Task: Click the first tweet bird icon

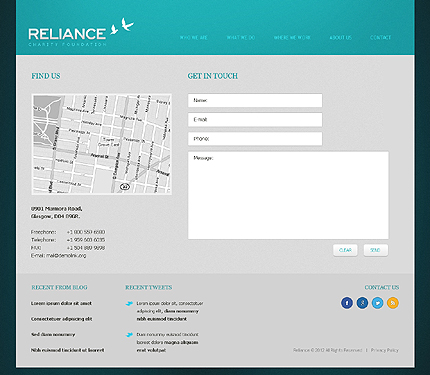Action: (129, 304)
